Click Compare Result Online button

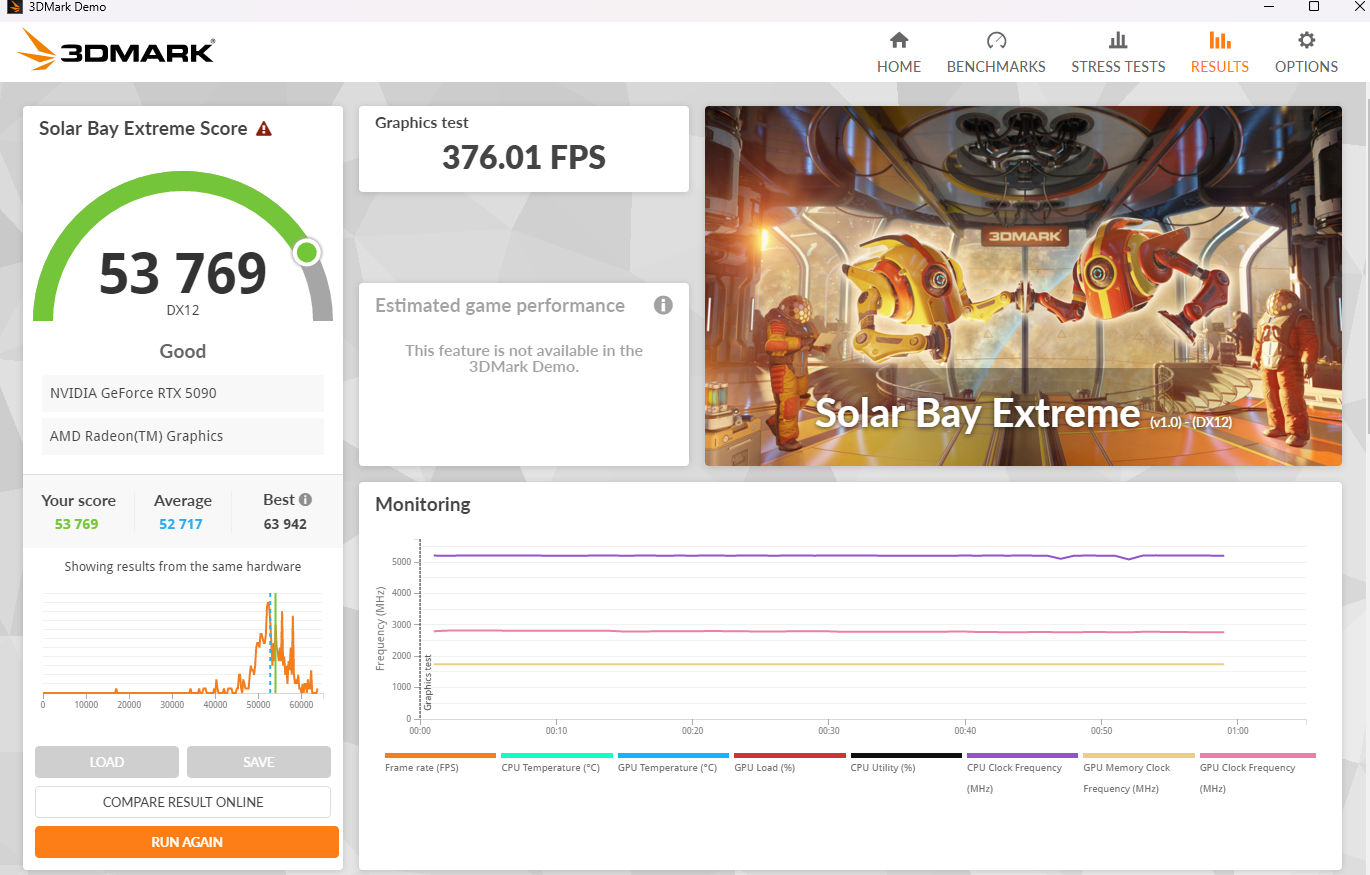pos(183,802)
